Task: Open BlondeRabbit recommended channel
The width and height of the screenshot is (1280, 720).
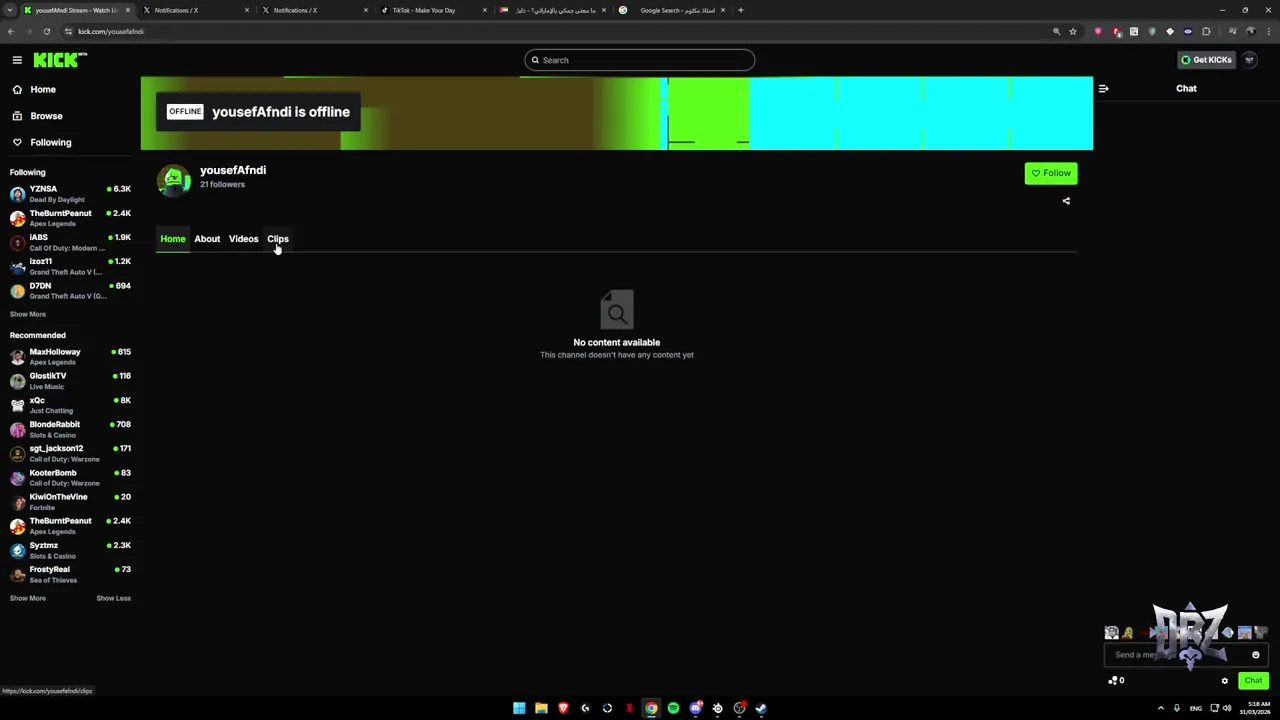Action: tap(70, 429)
